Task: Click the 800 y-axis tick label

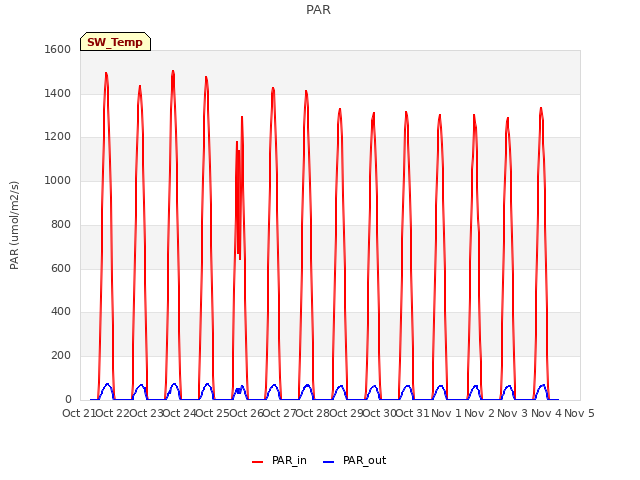Action: pos(61,224)
